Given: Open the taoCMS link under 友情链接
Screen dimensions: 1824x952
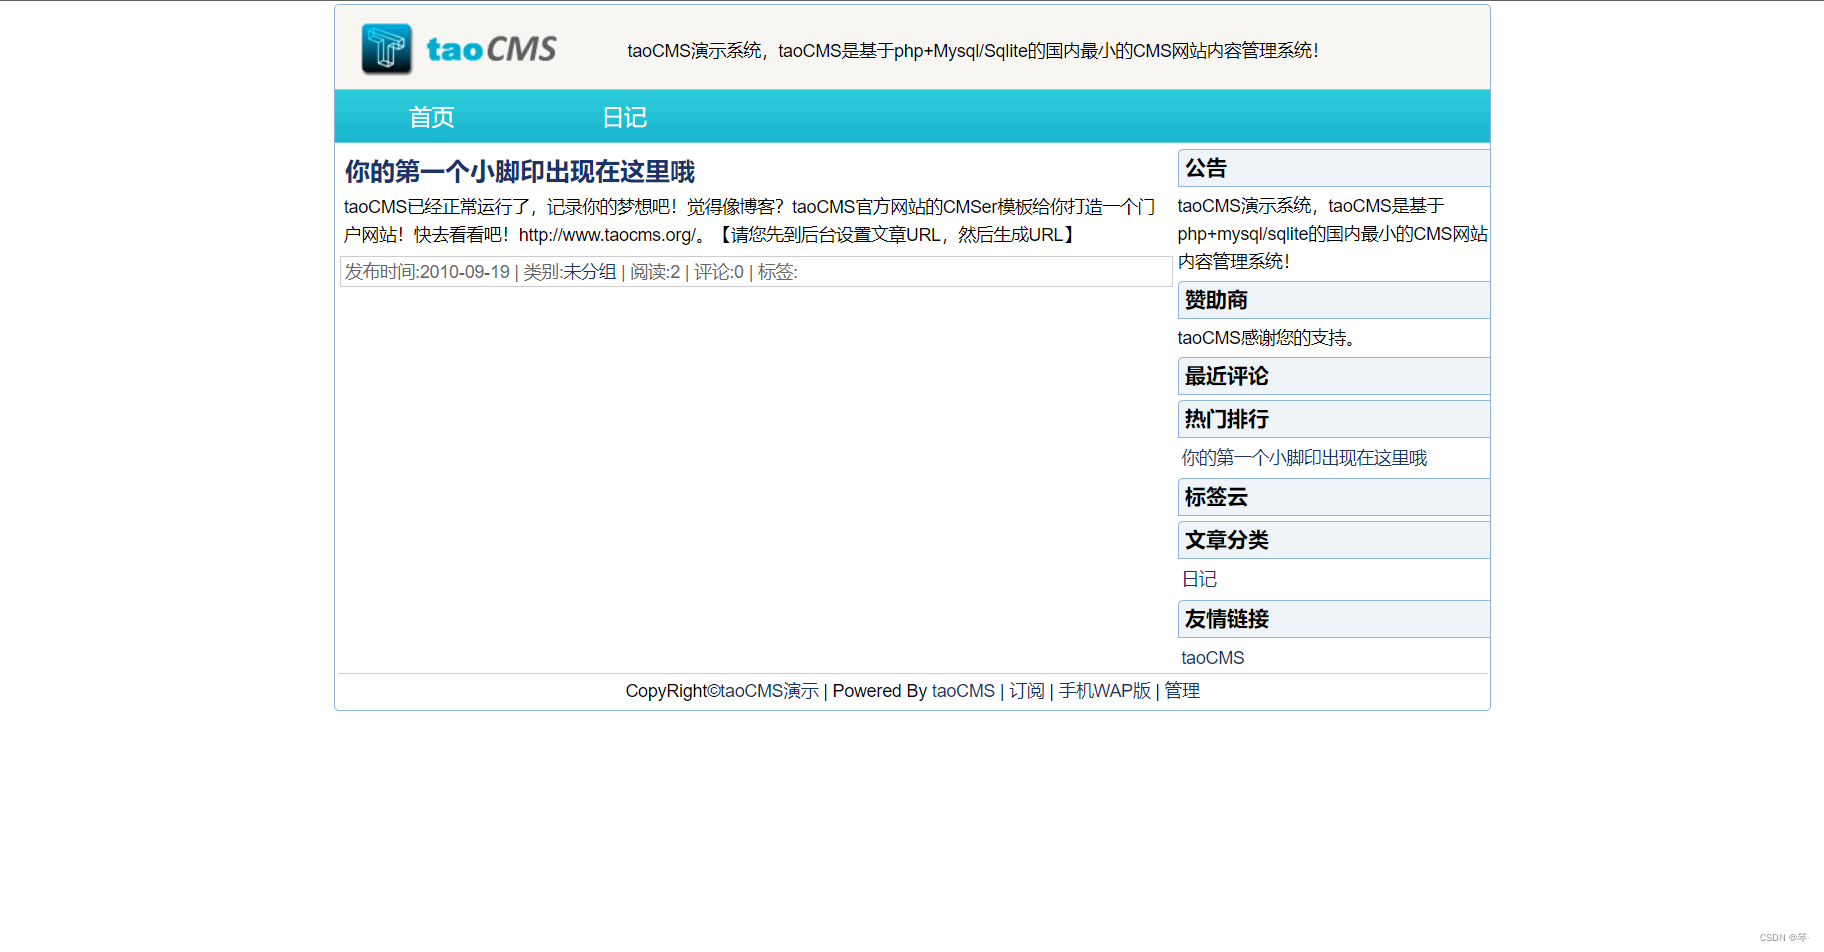Looking at the screenshot, I should 1211,657.
